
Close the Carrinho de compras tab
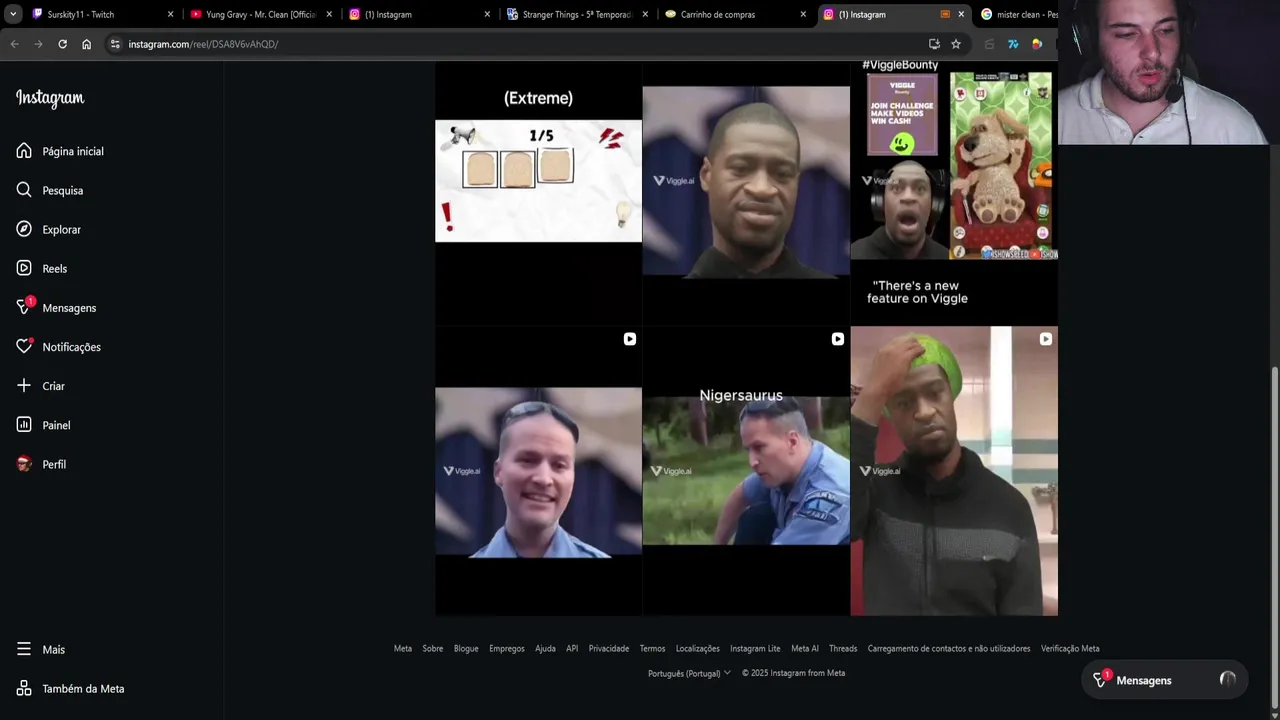[803, 14]
